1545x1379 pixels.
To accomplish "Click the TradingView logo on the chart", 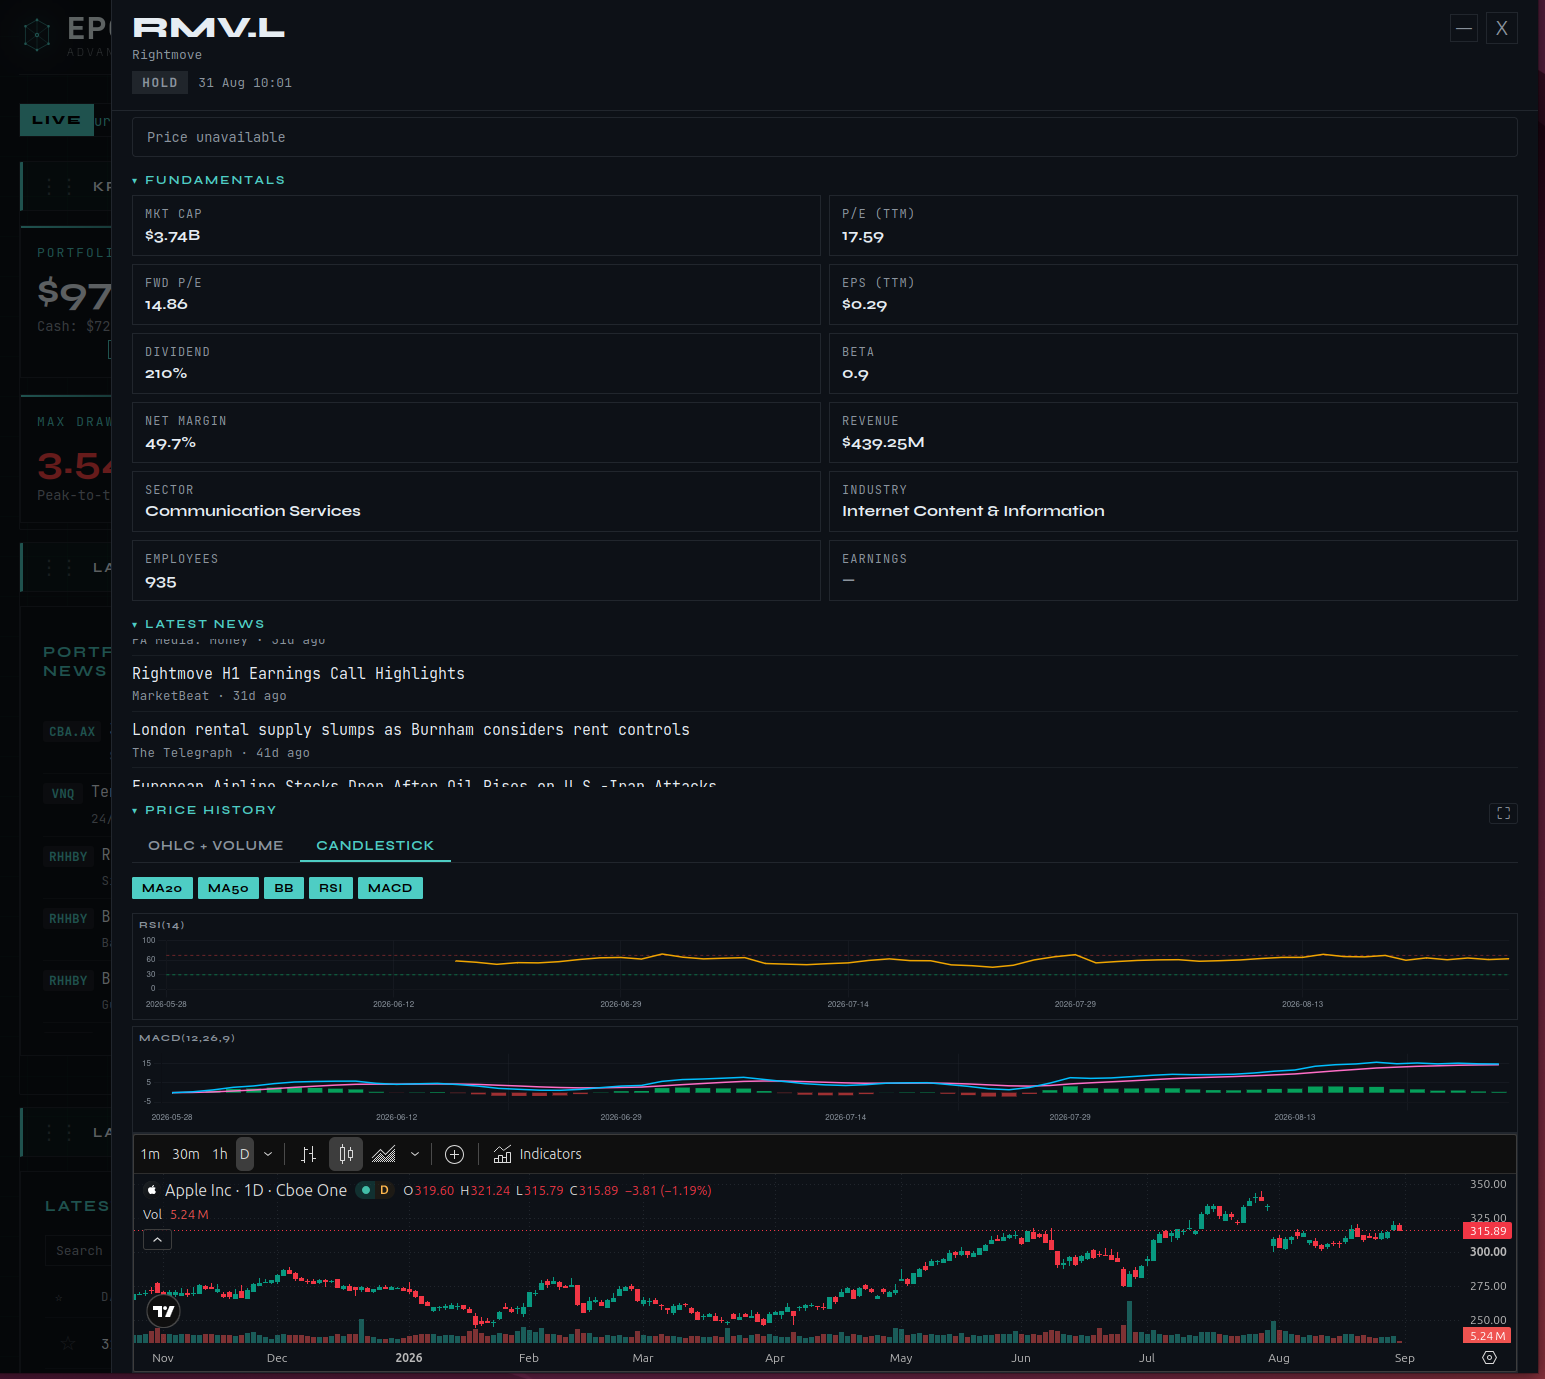I will [164, 1311].
